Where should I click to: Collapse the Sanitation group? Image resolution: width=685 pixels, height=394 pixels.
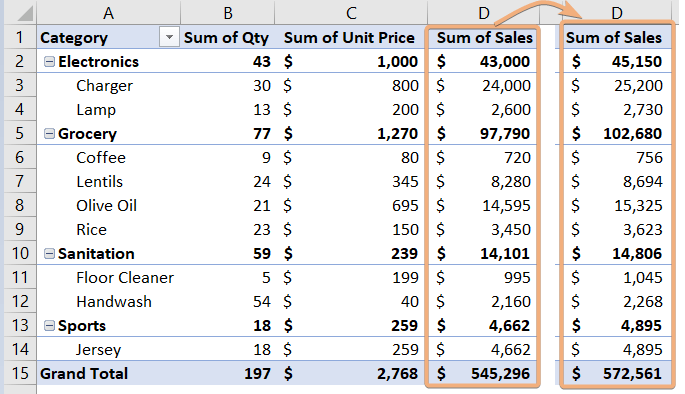click(x=49, y=254)
